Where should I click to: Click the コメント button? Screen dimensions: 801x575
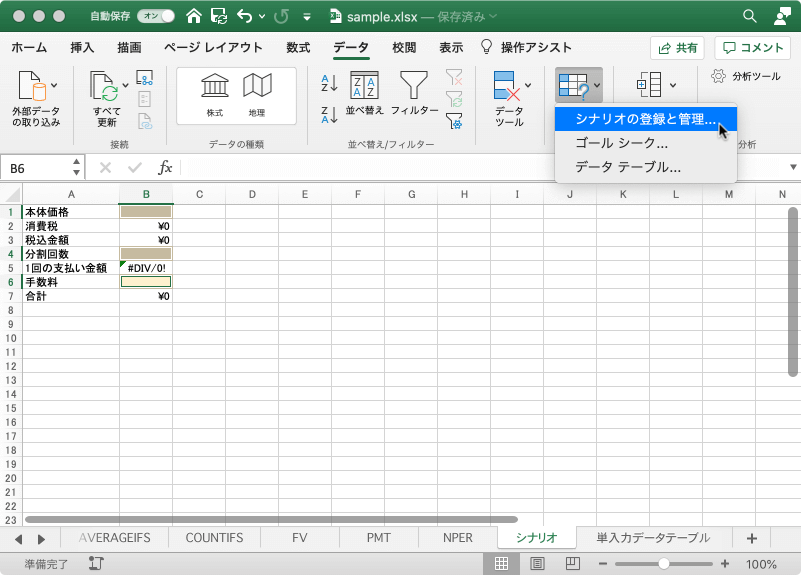(753, 48)
